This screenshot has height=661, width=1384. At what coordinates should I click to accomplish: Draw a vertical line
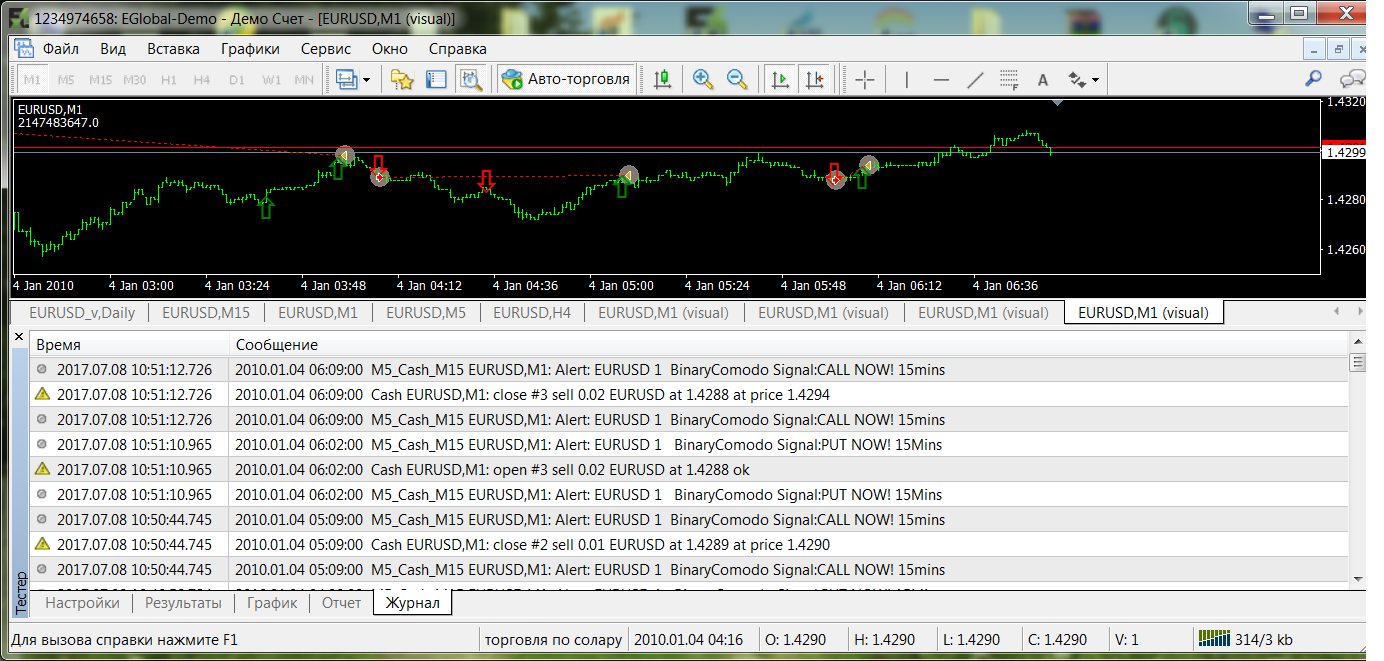907,80
